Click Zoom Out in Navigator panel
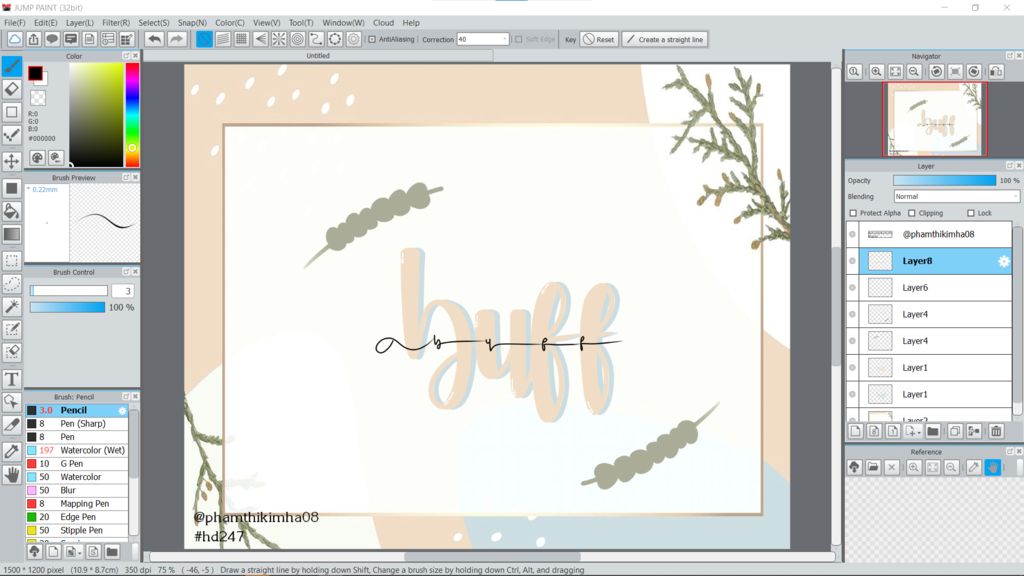 coord(914,72)
